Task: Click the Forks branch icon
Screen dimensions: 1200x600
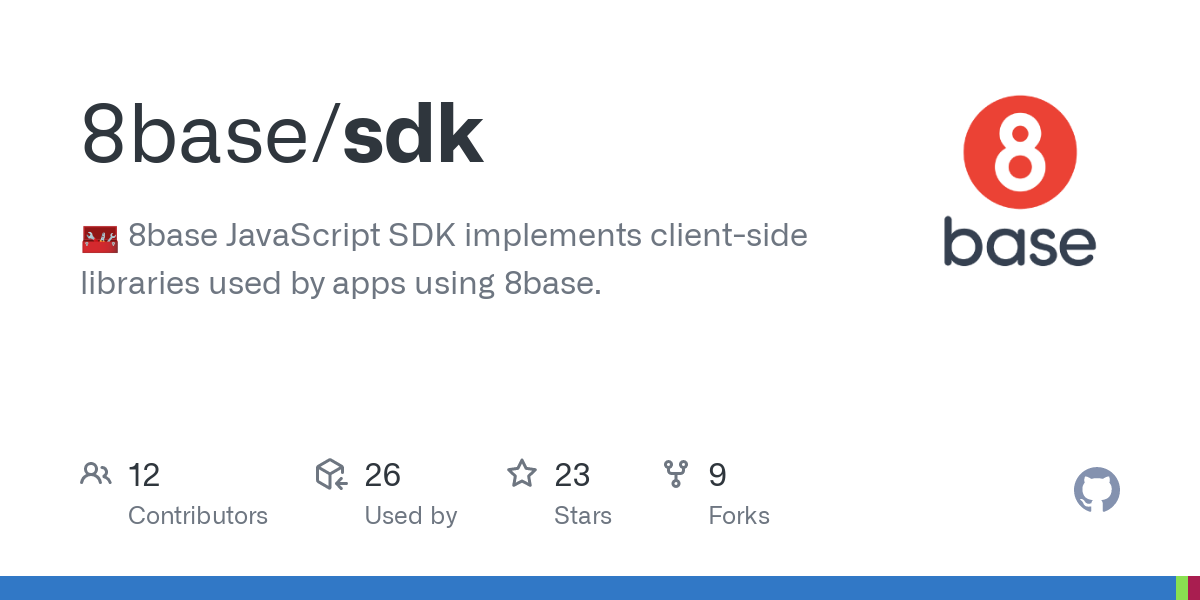Action: click(676, 474)
